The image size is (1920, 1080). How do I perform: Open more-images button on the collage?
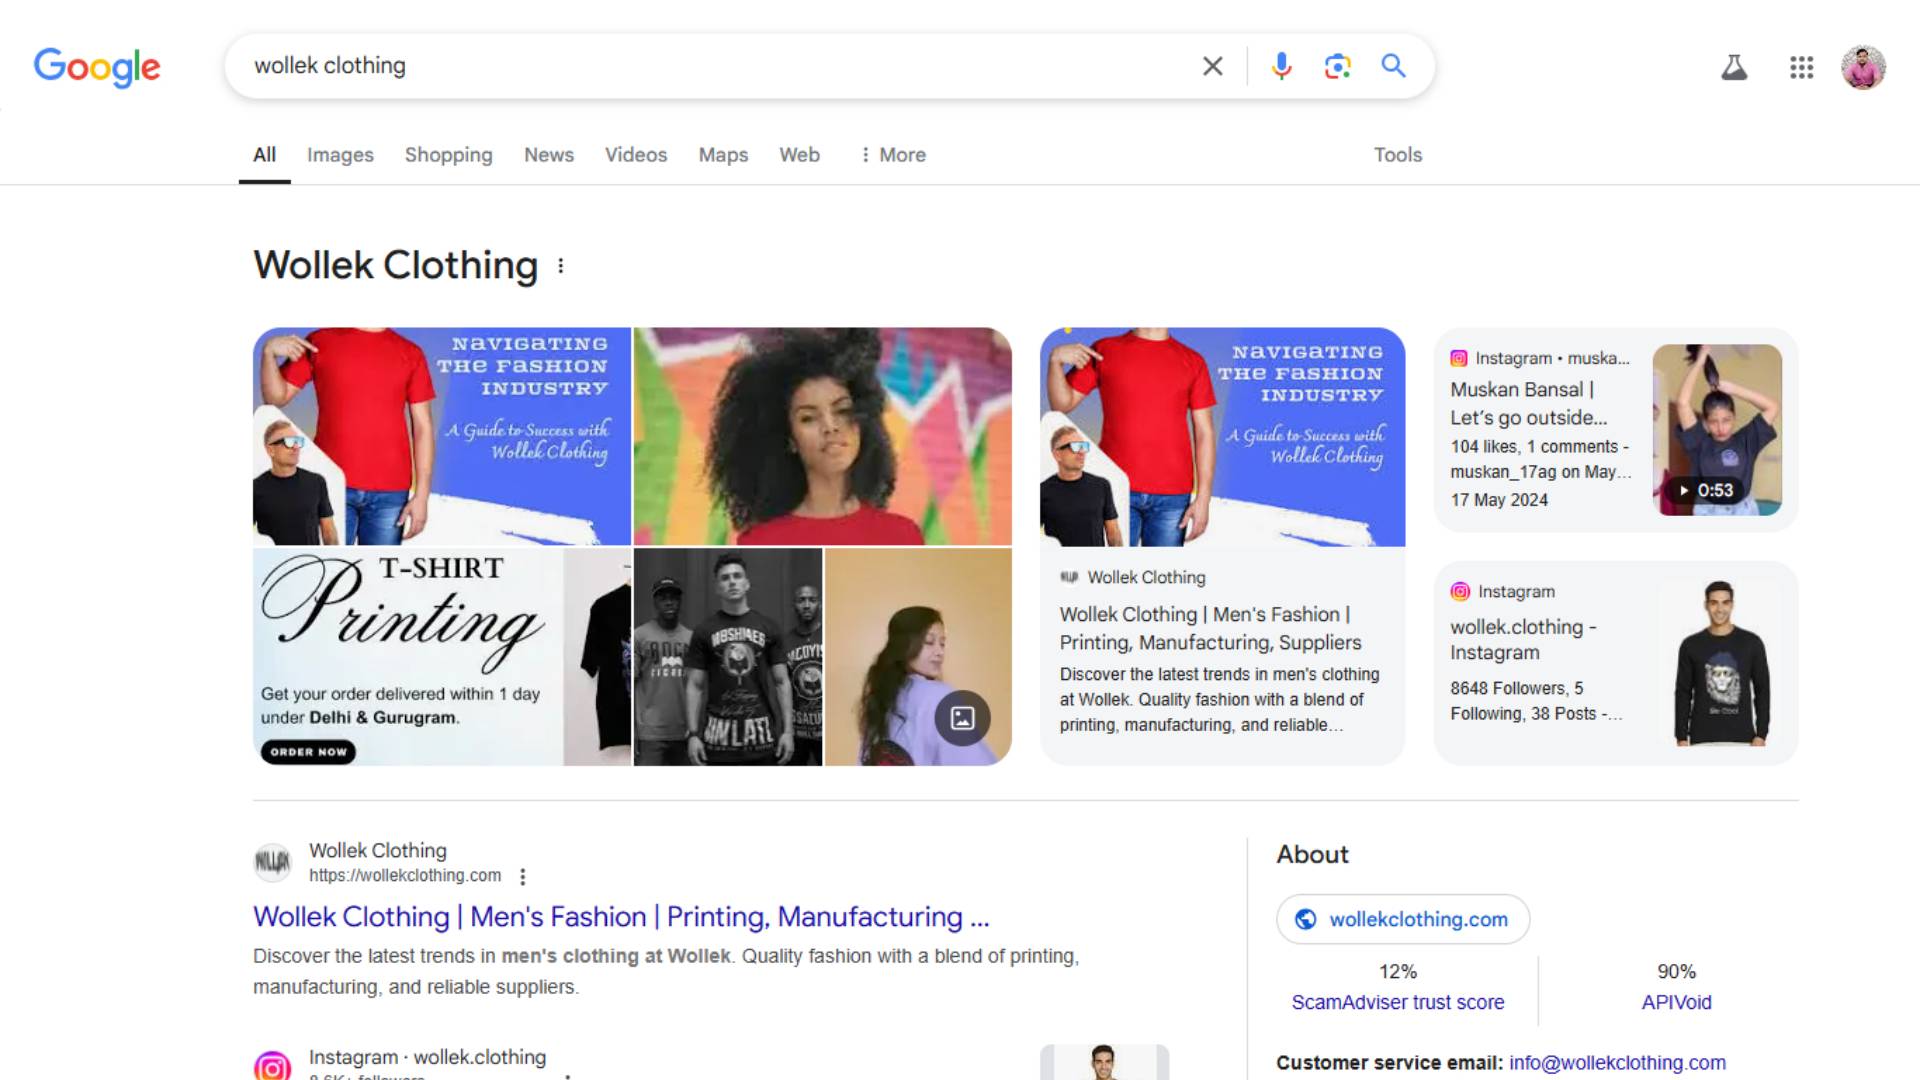(962, 718)
